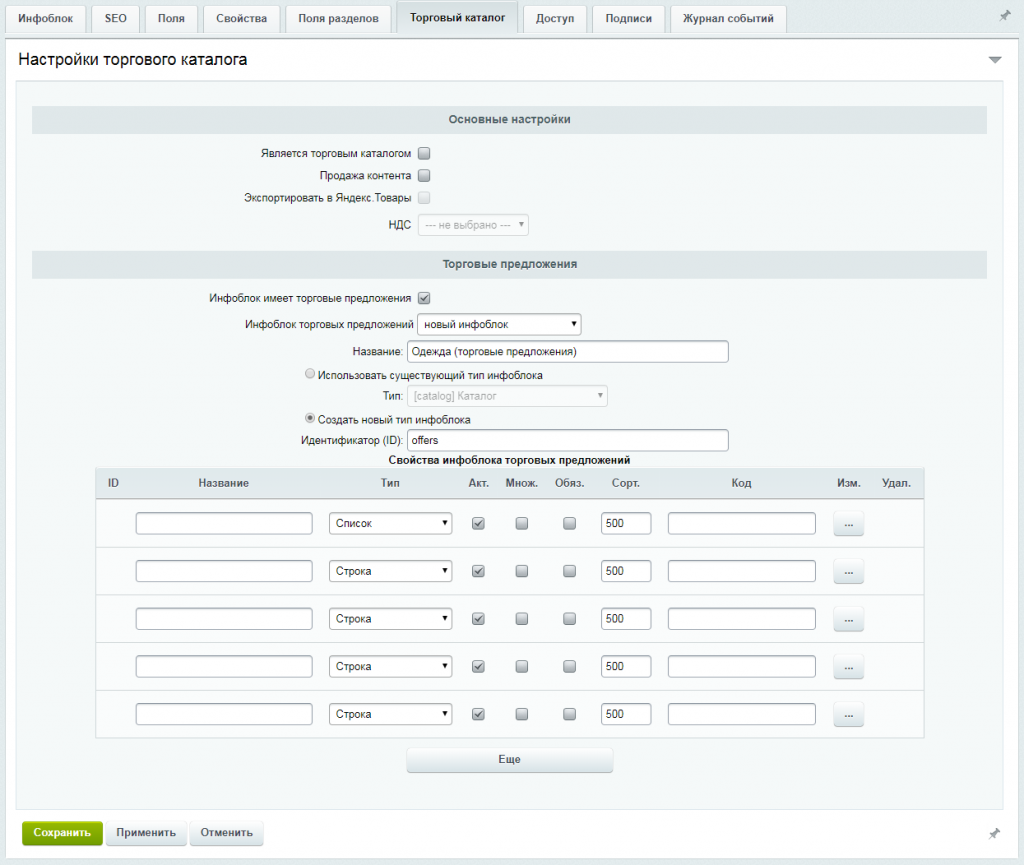
Task: Open the Свойства tab
Action: click(242, 18)
